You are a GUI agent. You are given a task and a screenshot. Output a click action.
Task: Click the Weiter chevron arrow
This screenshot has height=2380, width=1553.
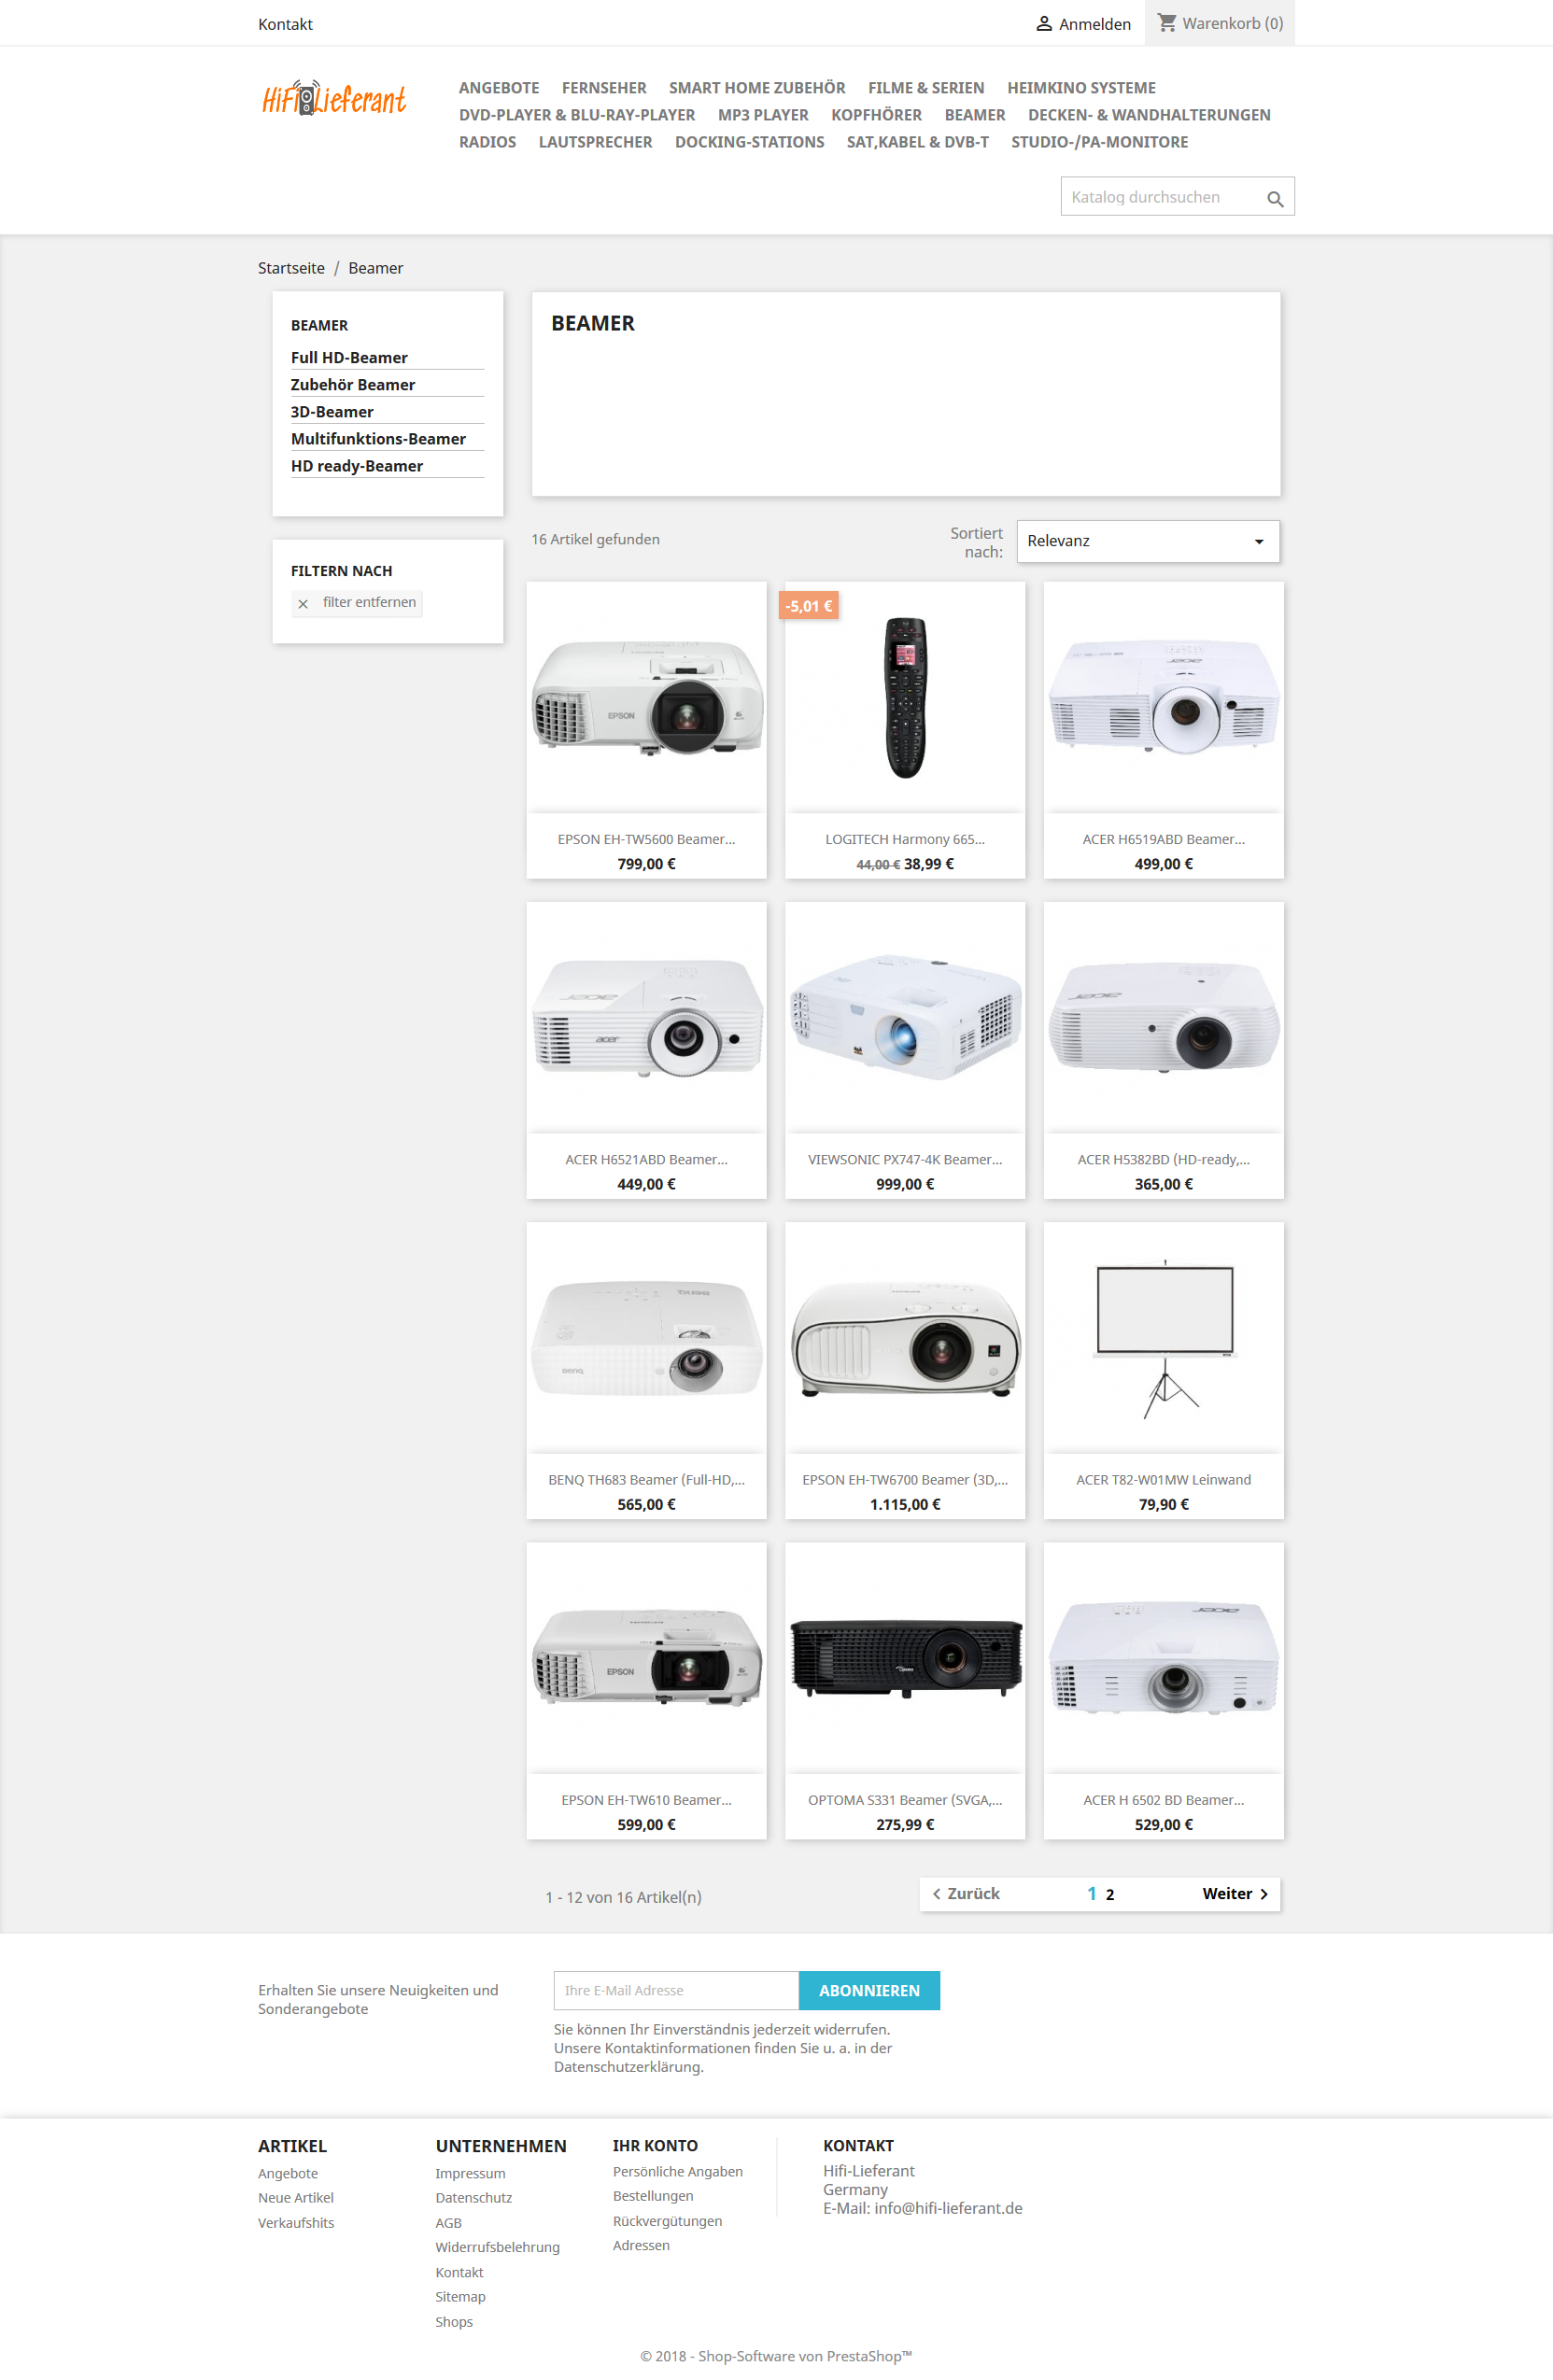(x=1264, y=1894)
